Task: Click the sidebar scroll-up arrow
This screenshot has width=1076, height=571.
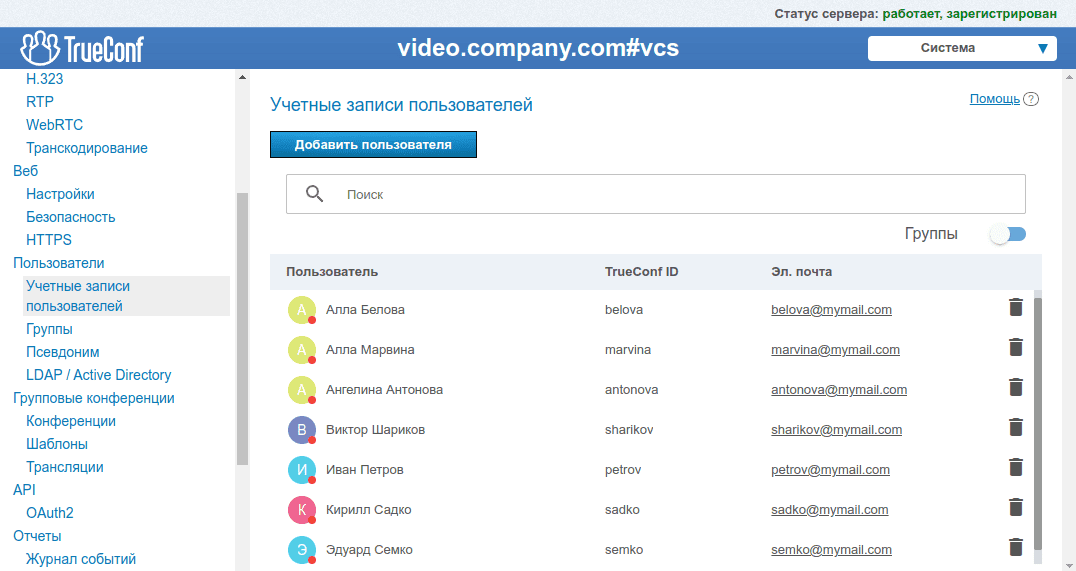Action: coord(242,77)
